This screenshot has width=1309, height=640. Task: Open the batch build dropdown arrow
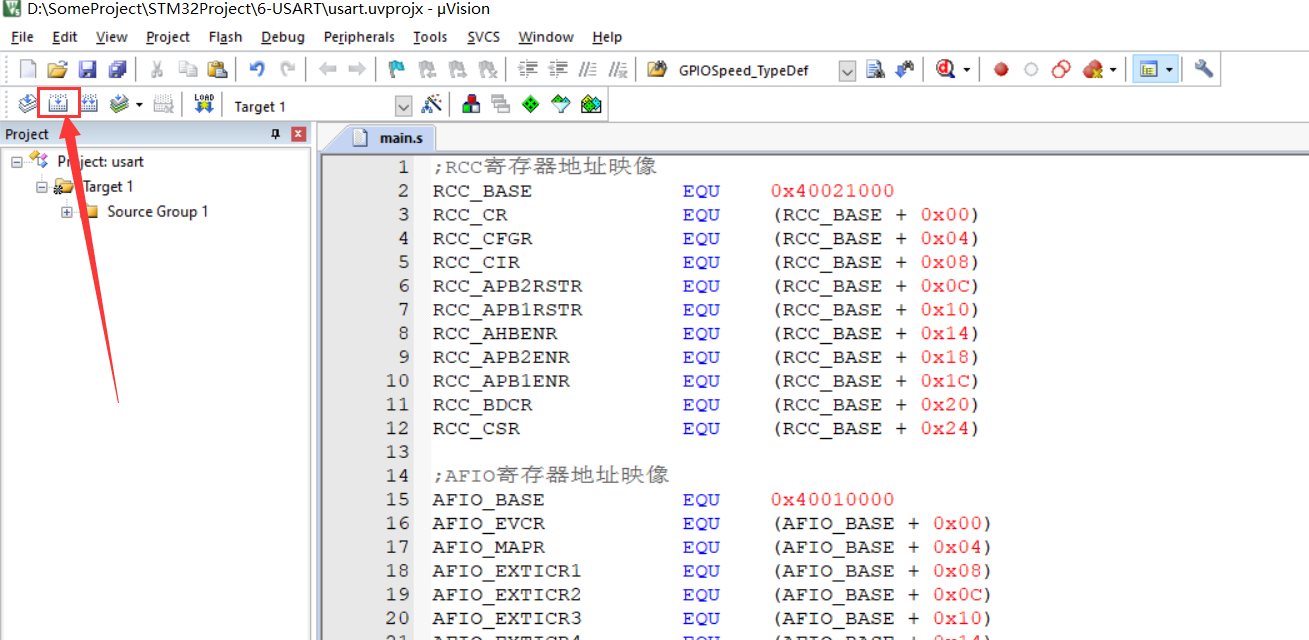coord(139,104)
